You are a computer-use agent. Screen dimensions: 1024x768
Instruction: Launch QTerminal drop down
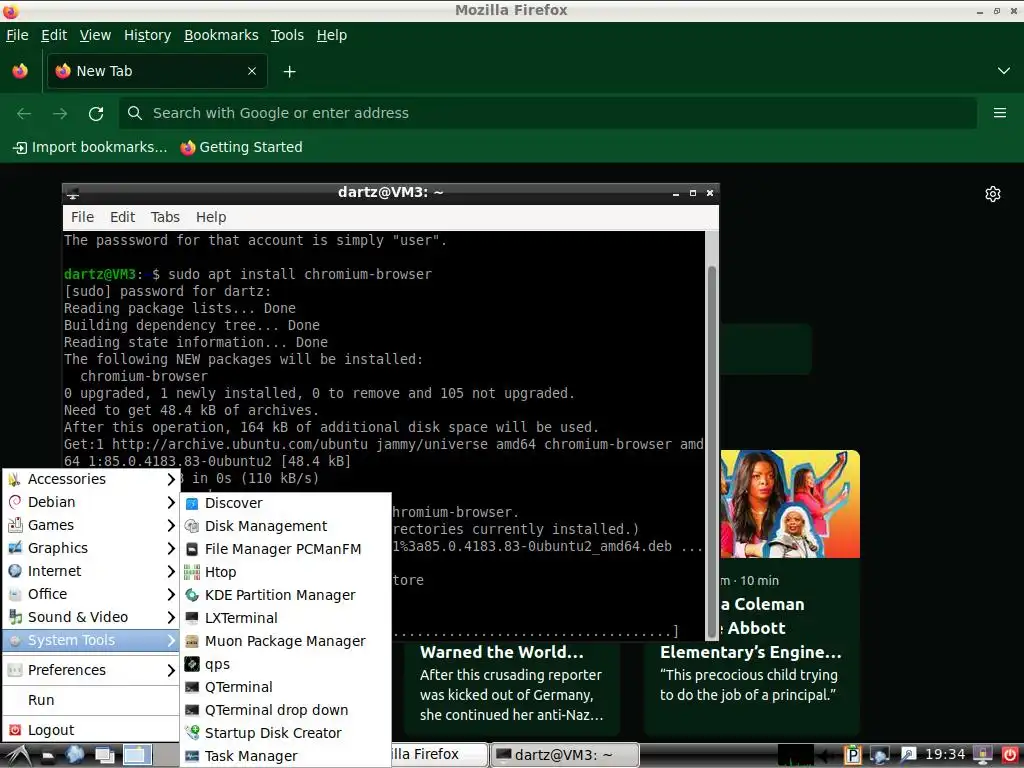click(x=285, y=710)
